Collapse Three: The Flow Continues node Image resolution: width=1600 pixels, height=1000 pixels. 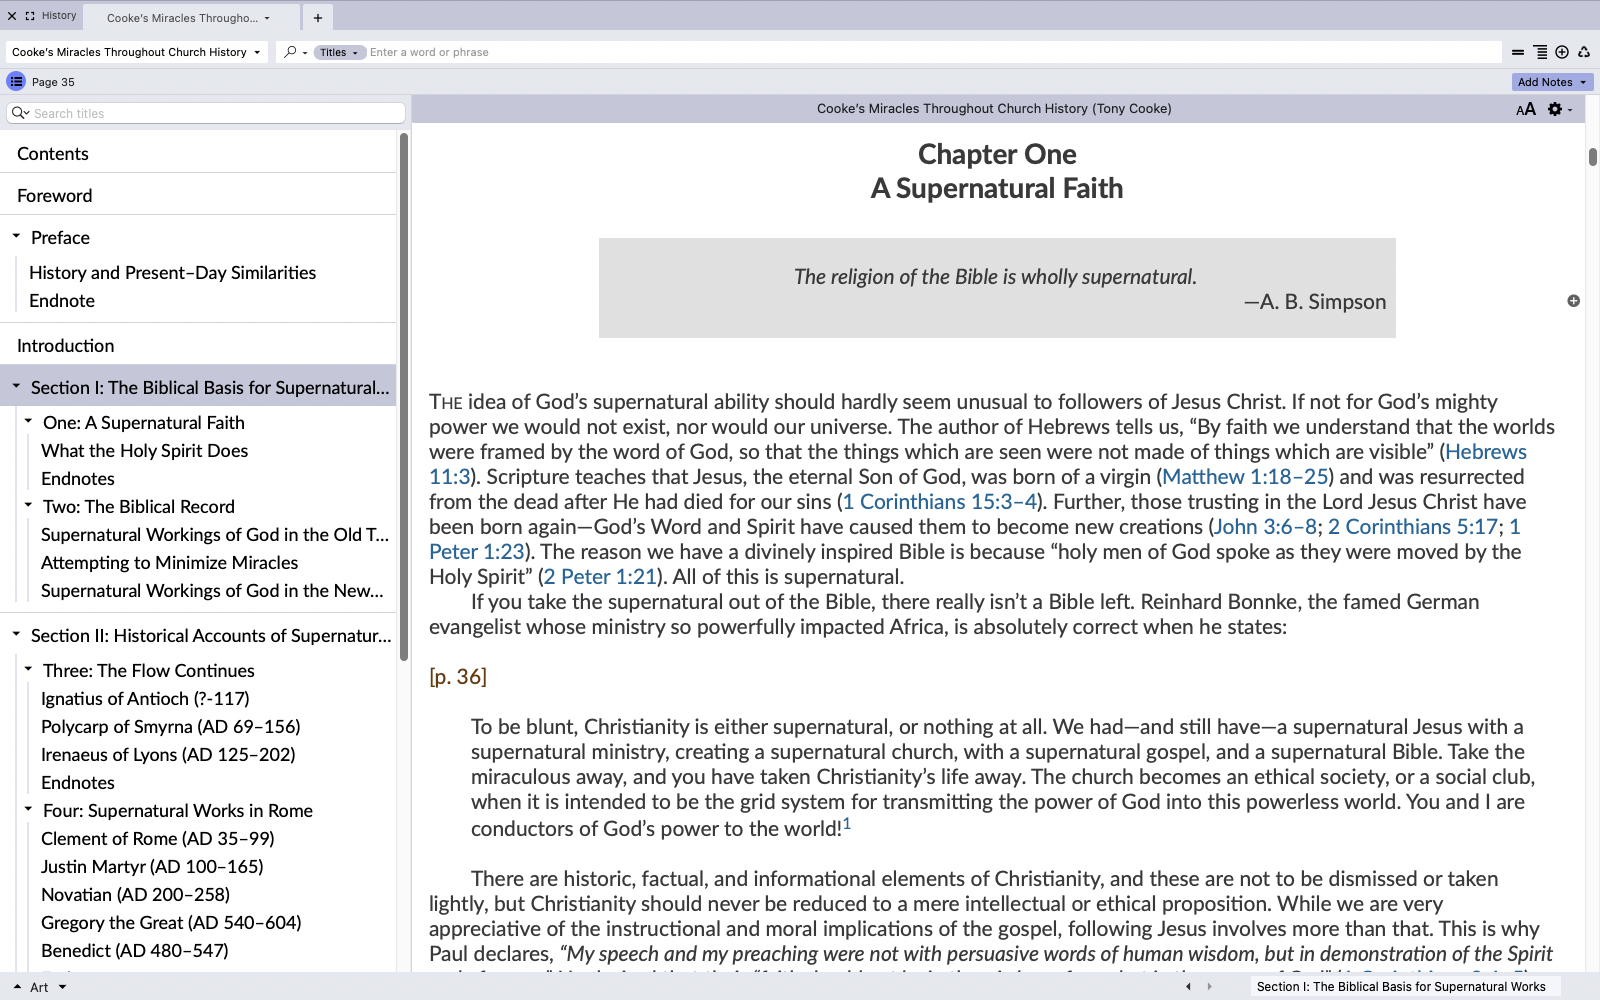tap(28, 669)
